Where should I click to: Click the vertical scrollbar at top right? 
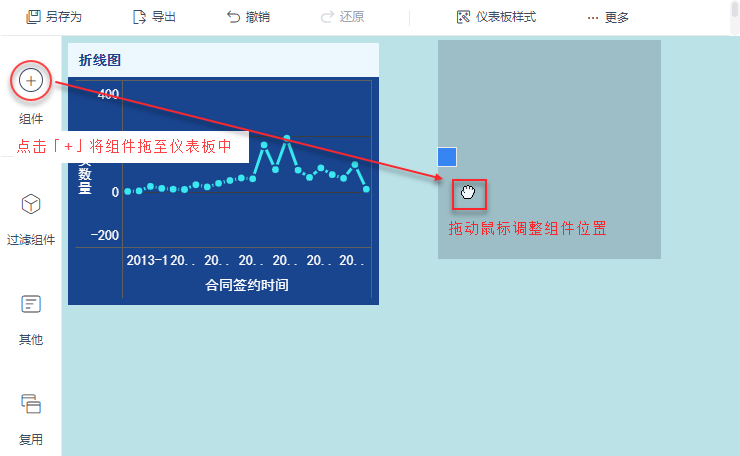pyautogui.click(x=735, y=8)
